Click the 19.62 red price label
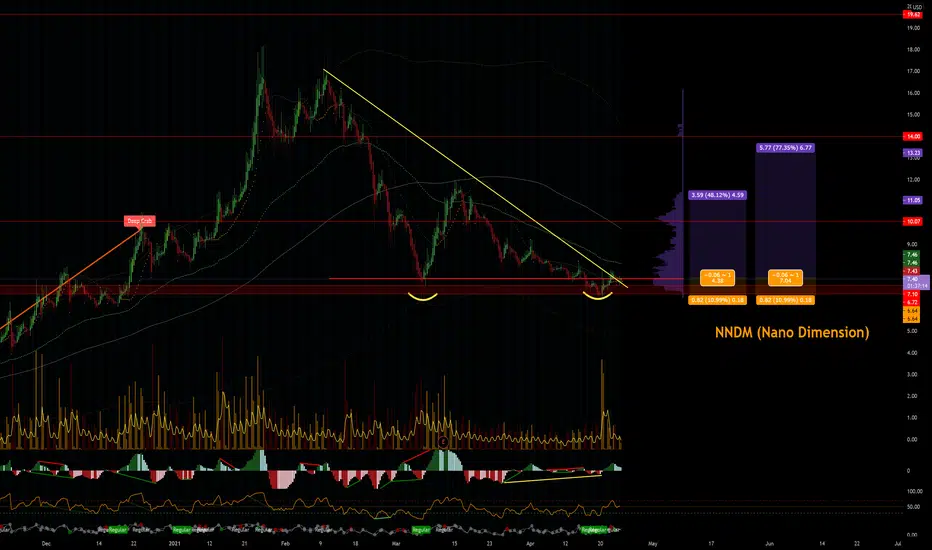932x550 pixels. [912, 14]
